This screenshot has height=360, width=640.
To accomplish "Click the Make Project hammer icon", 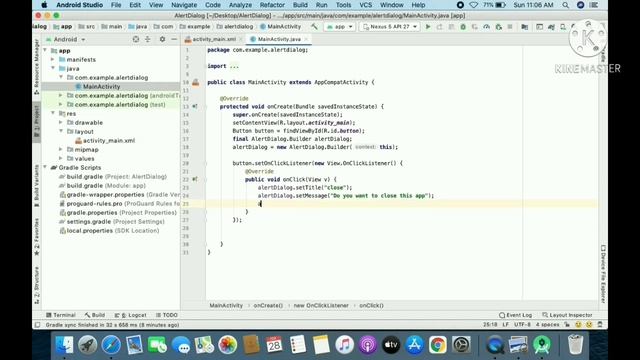I will pos(314,27).
